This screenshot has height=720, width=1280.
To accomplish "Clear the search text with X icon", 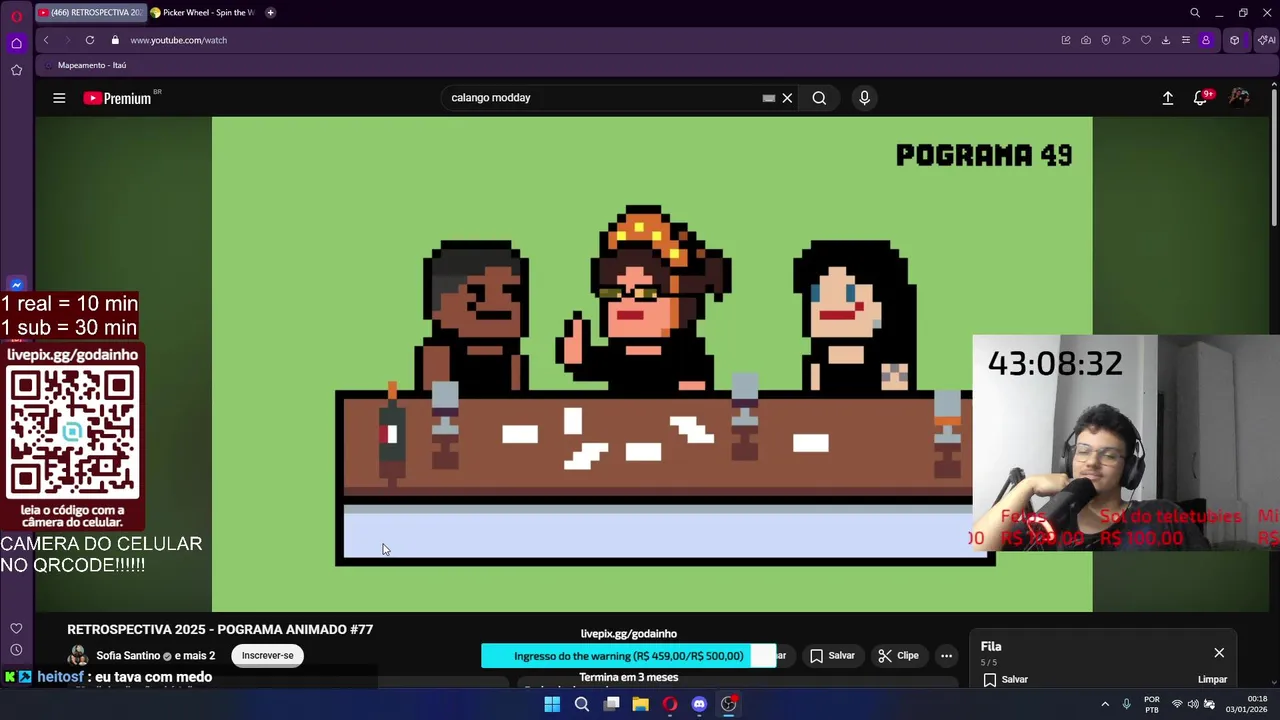I will click(787, 98).
